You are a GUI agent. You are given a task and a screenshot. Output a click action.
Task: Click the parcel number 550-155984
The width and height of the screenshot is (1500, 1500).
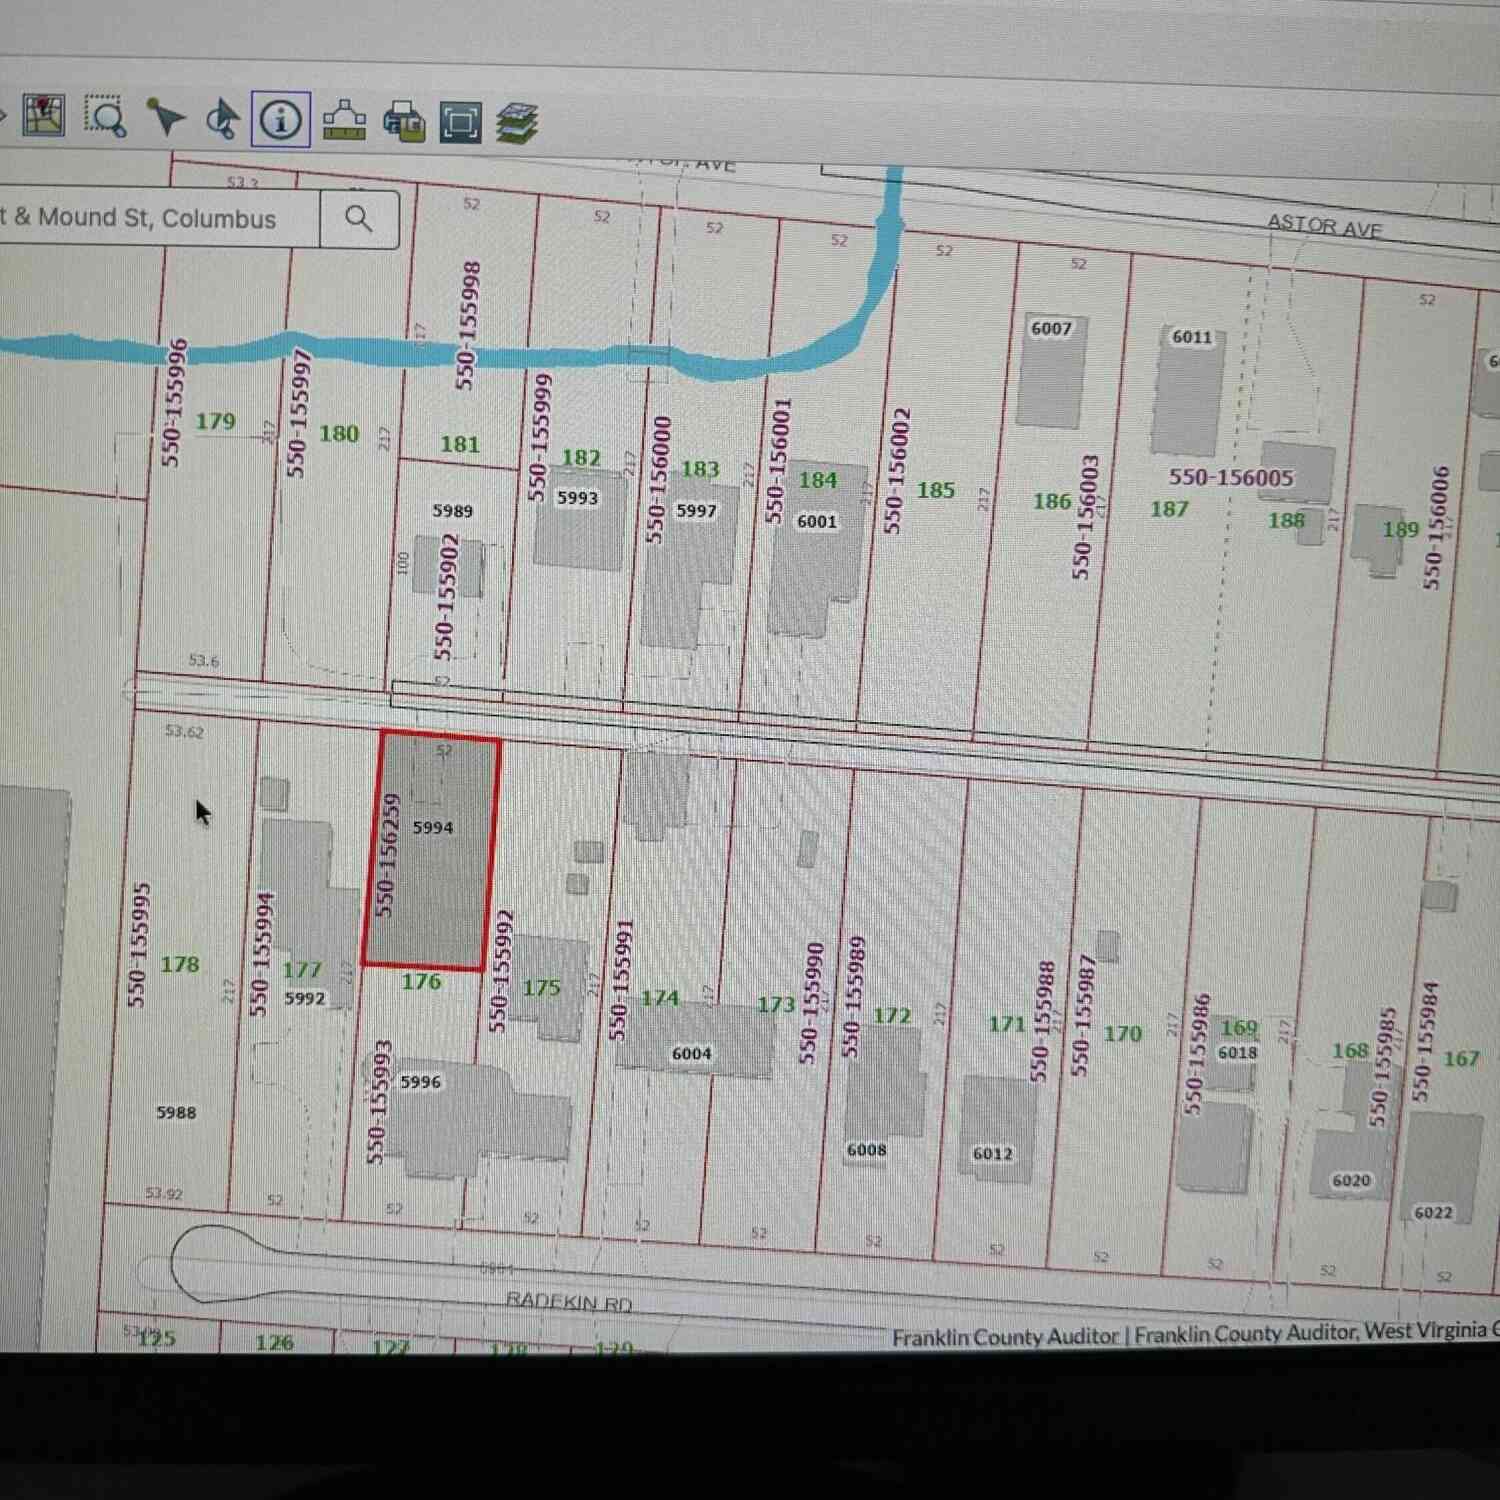pos(1426,1041)
